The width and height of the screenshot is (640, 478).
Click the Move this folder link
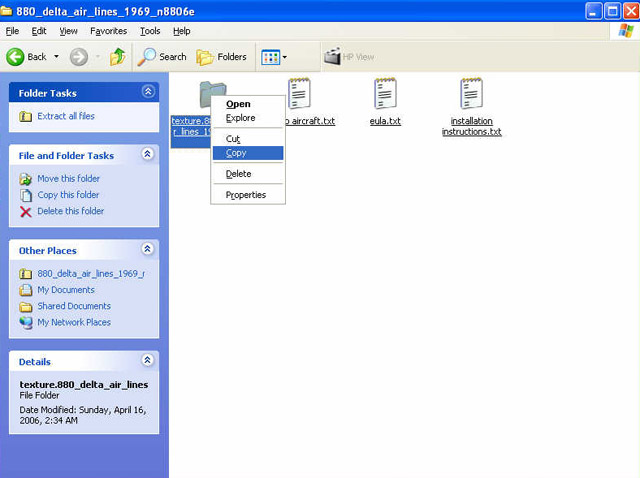coord(69,179)
